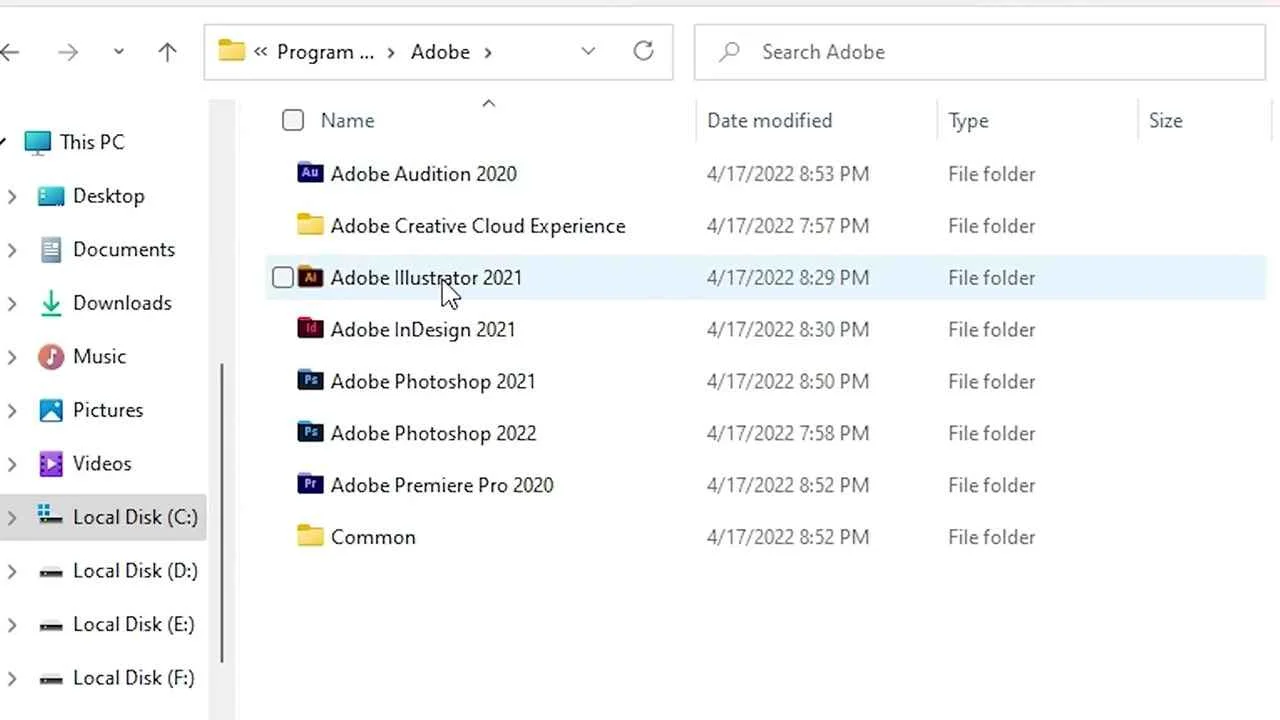Click the Local Disk (D:) drive icon
Viewport: 1280px width, 720px height.
(x=51, y=572)
